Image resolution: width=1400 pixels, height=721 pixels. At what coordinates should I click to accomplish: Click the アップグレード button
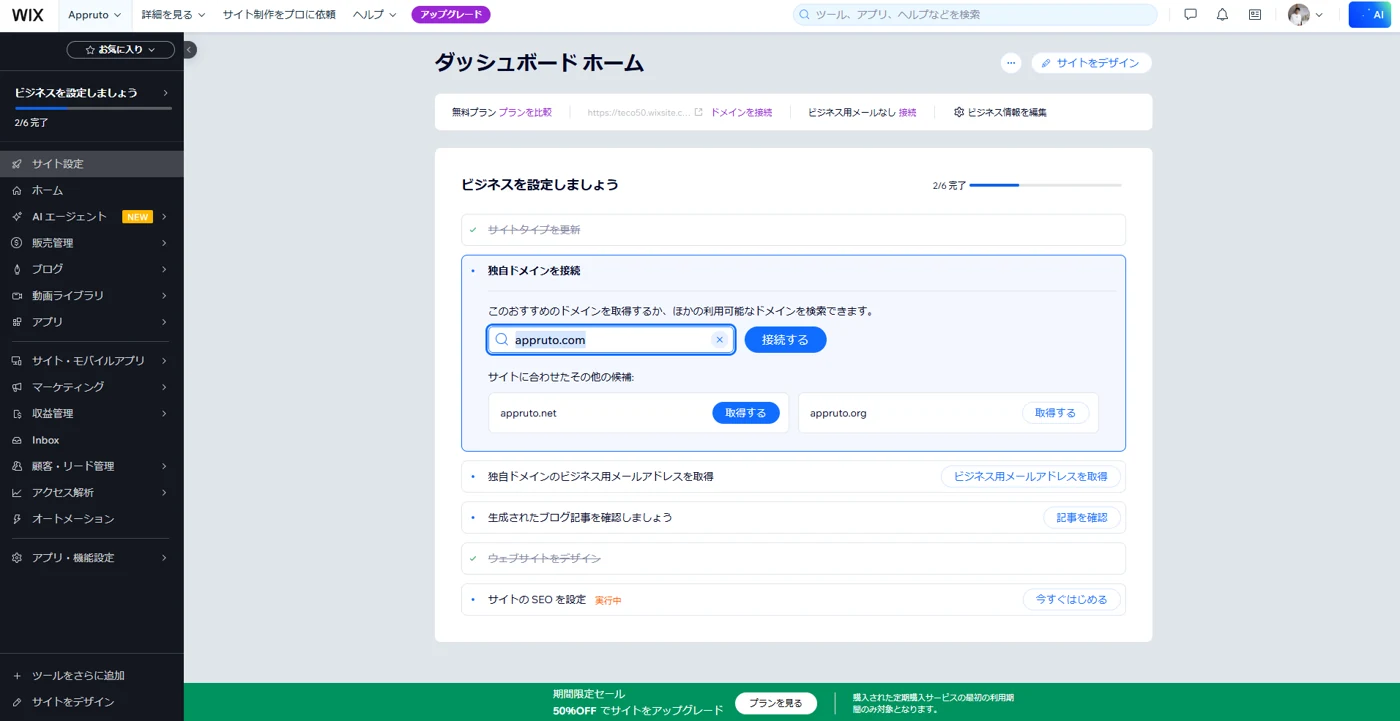point(451,15)
